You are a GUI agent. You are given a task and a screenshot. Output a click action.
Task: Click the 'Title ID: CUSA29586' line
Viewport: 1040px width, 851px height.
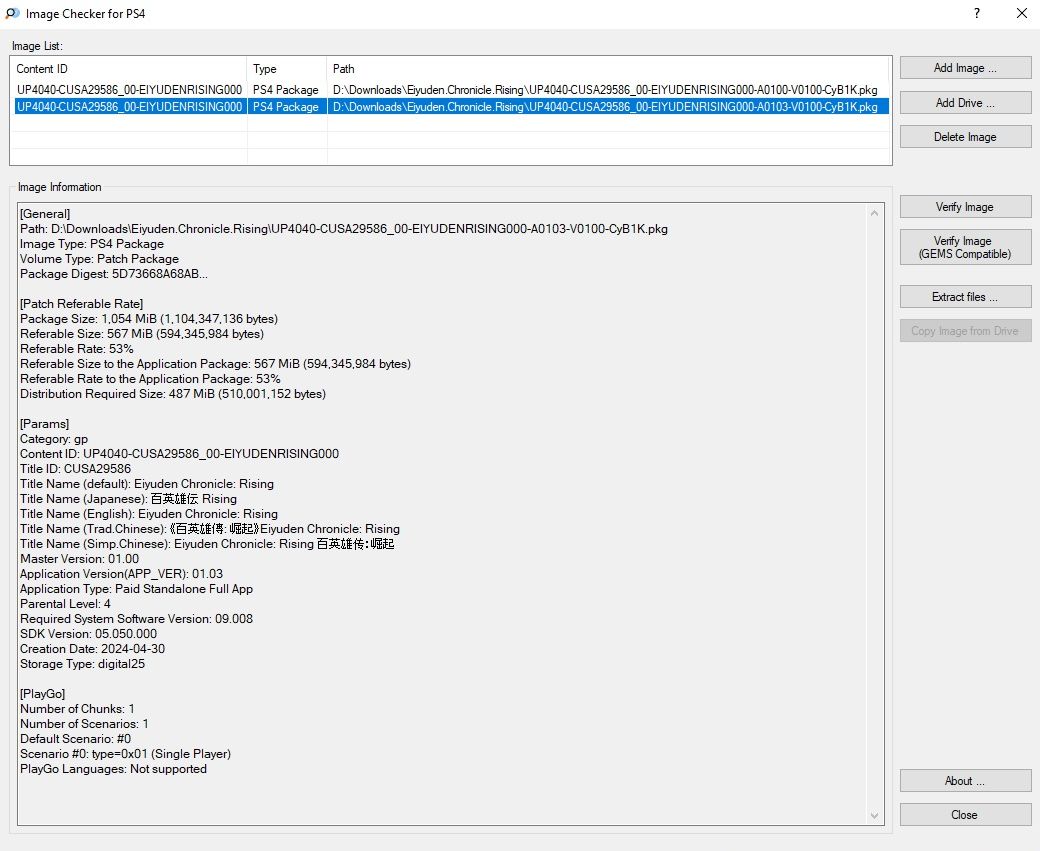point(76,469)
